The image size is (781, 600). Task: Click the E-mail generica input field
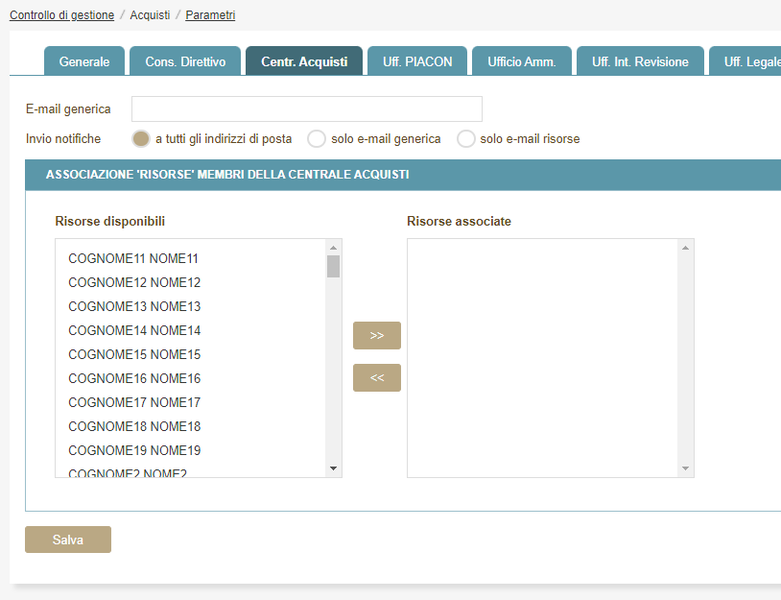coord(306,109)
